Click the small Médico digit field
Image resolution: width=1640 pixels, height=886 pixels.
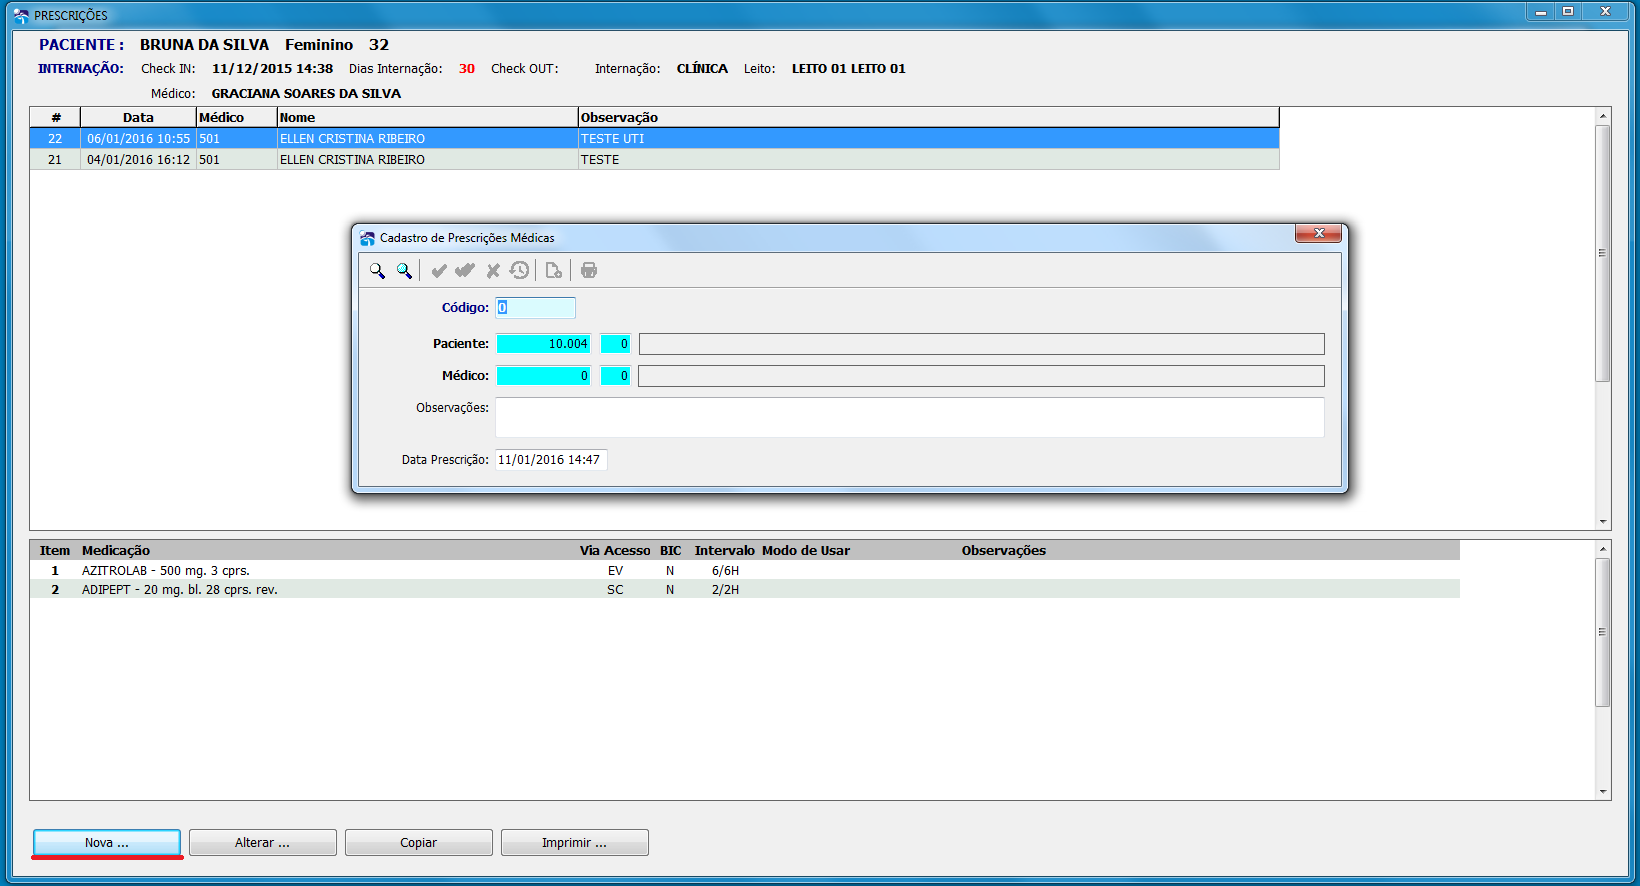pos(615,376)
